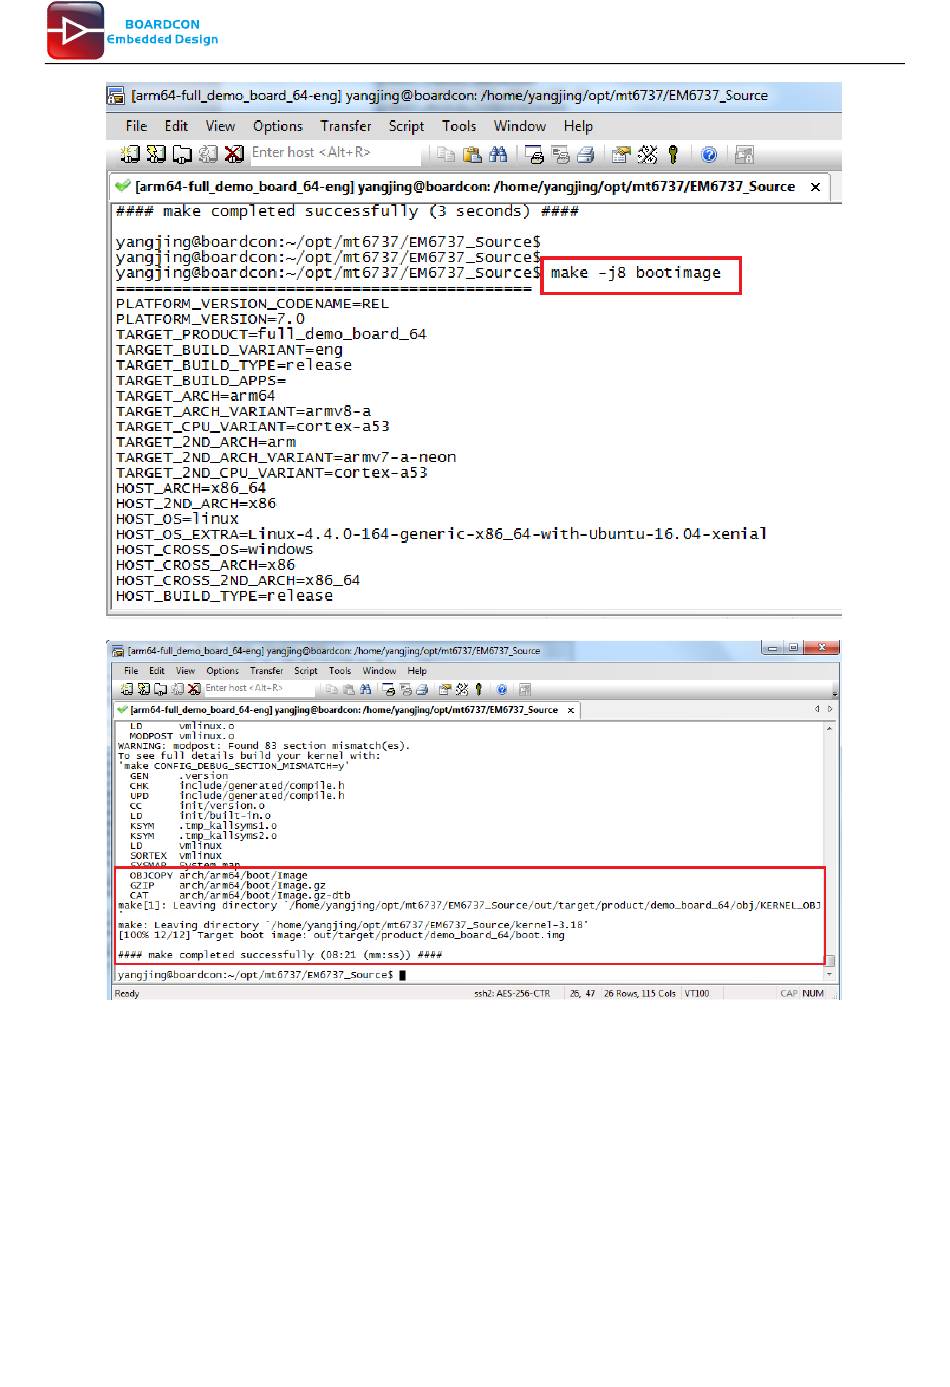Click the Connect icon in the upper SecureCRT toolbar
The image size is (950, 1387).
(130, 154)
